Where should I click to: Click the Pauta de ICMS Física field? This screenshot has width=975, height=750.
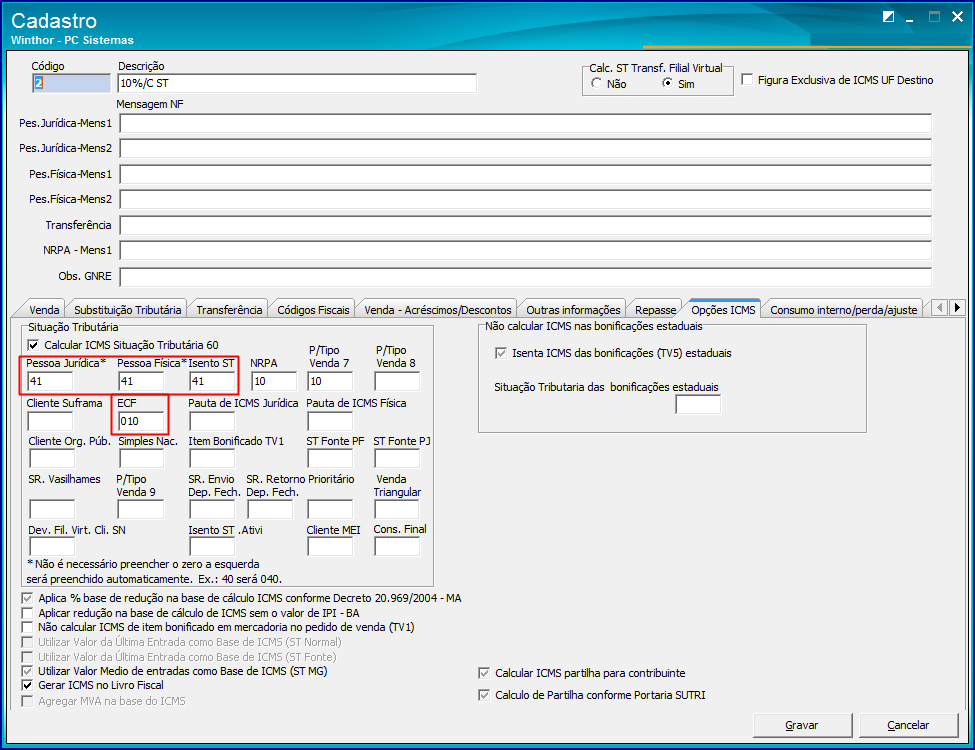click(x=330, y=421)
